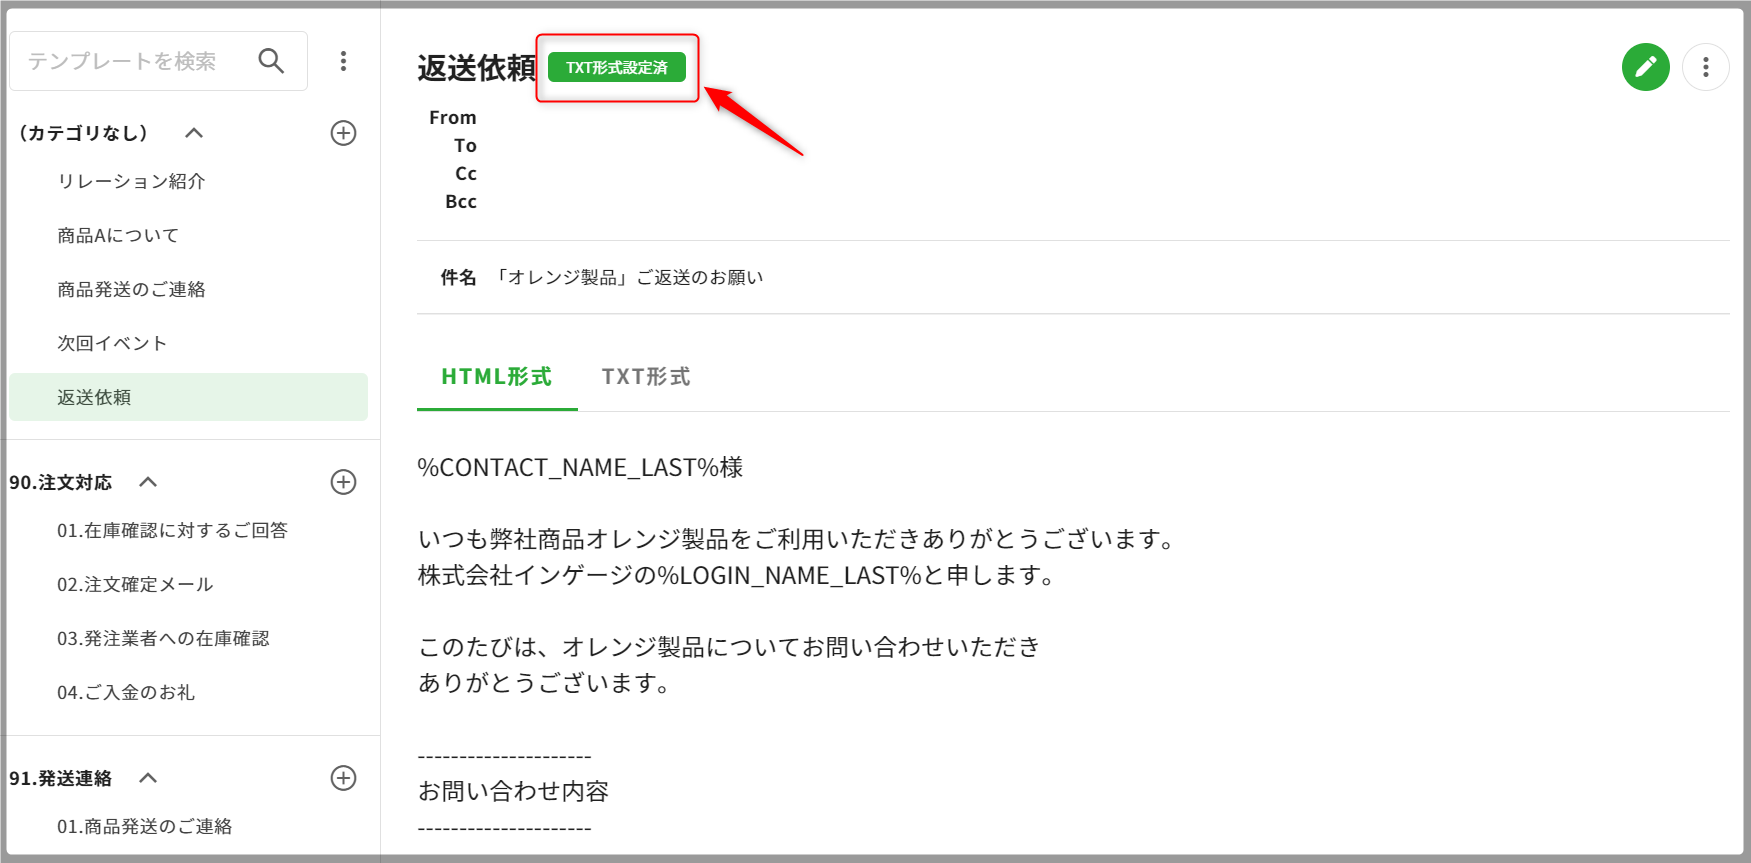Click the green pencil edit button
The image size is (1751, 863).
point(1645,67)
